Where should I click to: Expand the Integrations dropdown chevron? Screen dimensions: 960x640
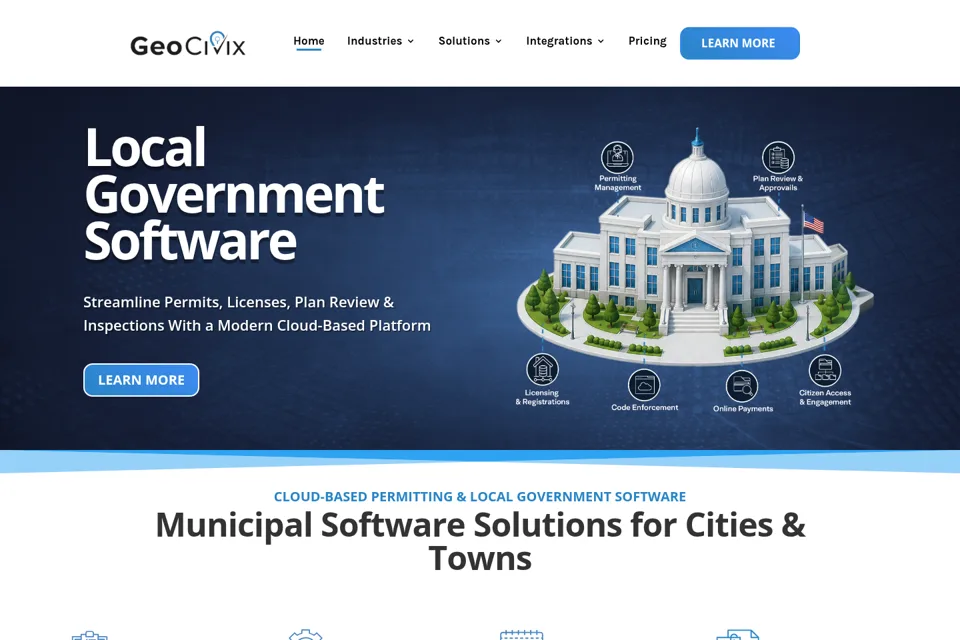[x=601, y=41]
